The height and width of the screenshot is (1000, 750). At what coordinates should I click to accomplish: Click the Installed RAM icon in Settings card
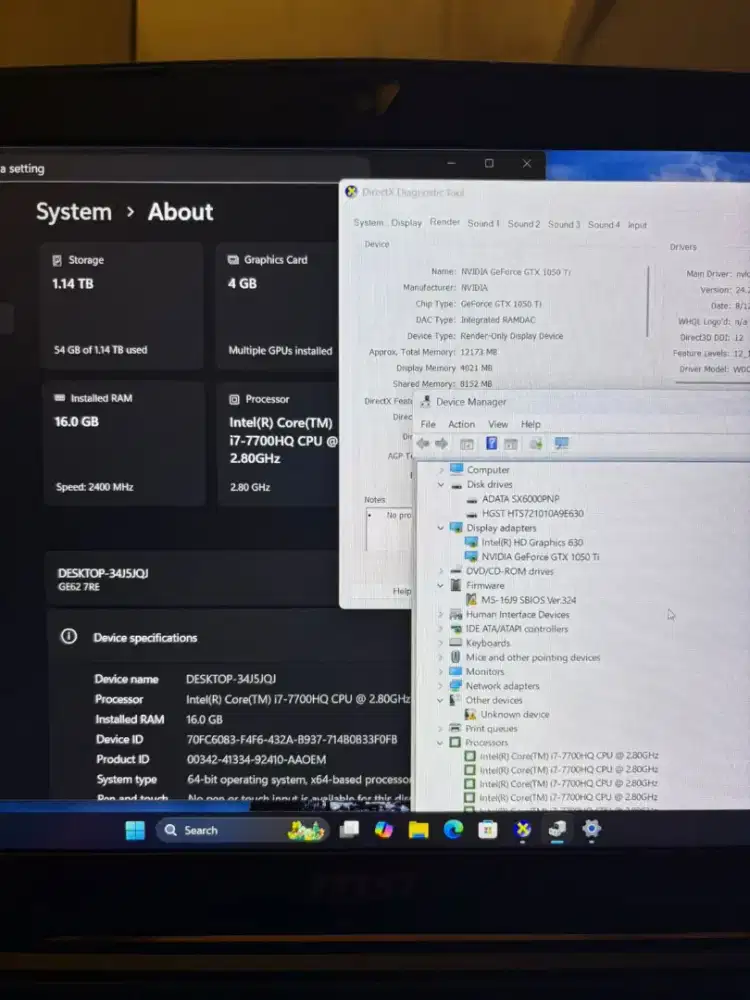pyautogui.click(x=59, y=398)
